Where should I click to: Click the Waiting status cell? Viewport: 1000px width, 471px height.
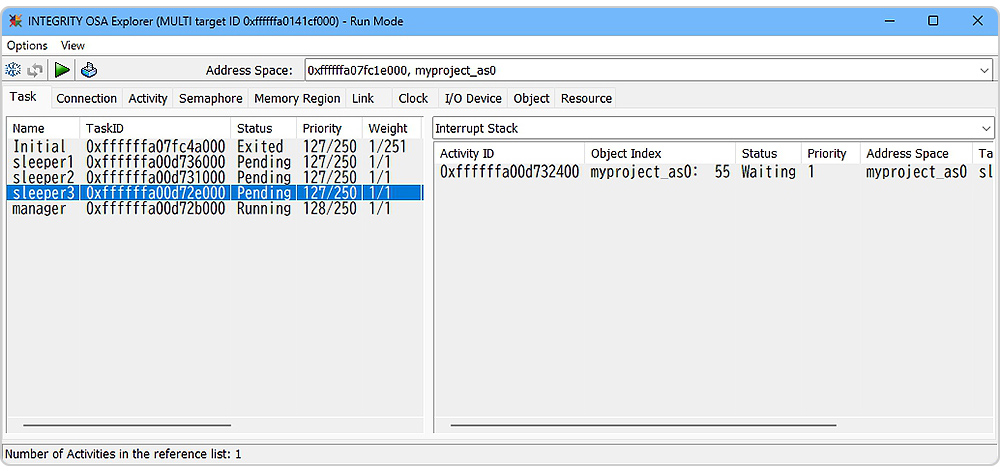tap(768, 172)
